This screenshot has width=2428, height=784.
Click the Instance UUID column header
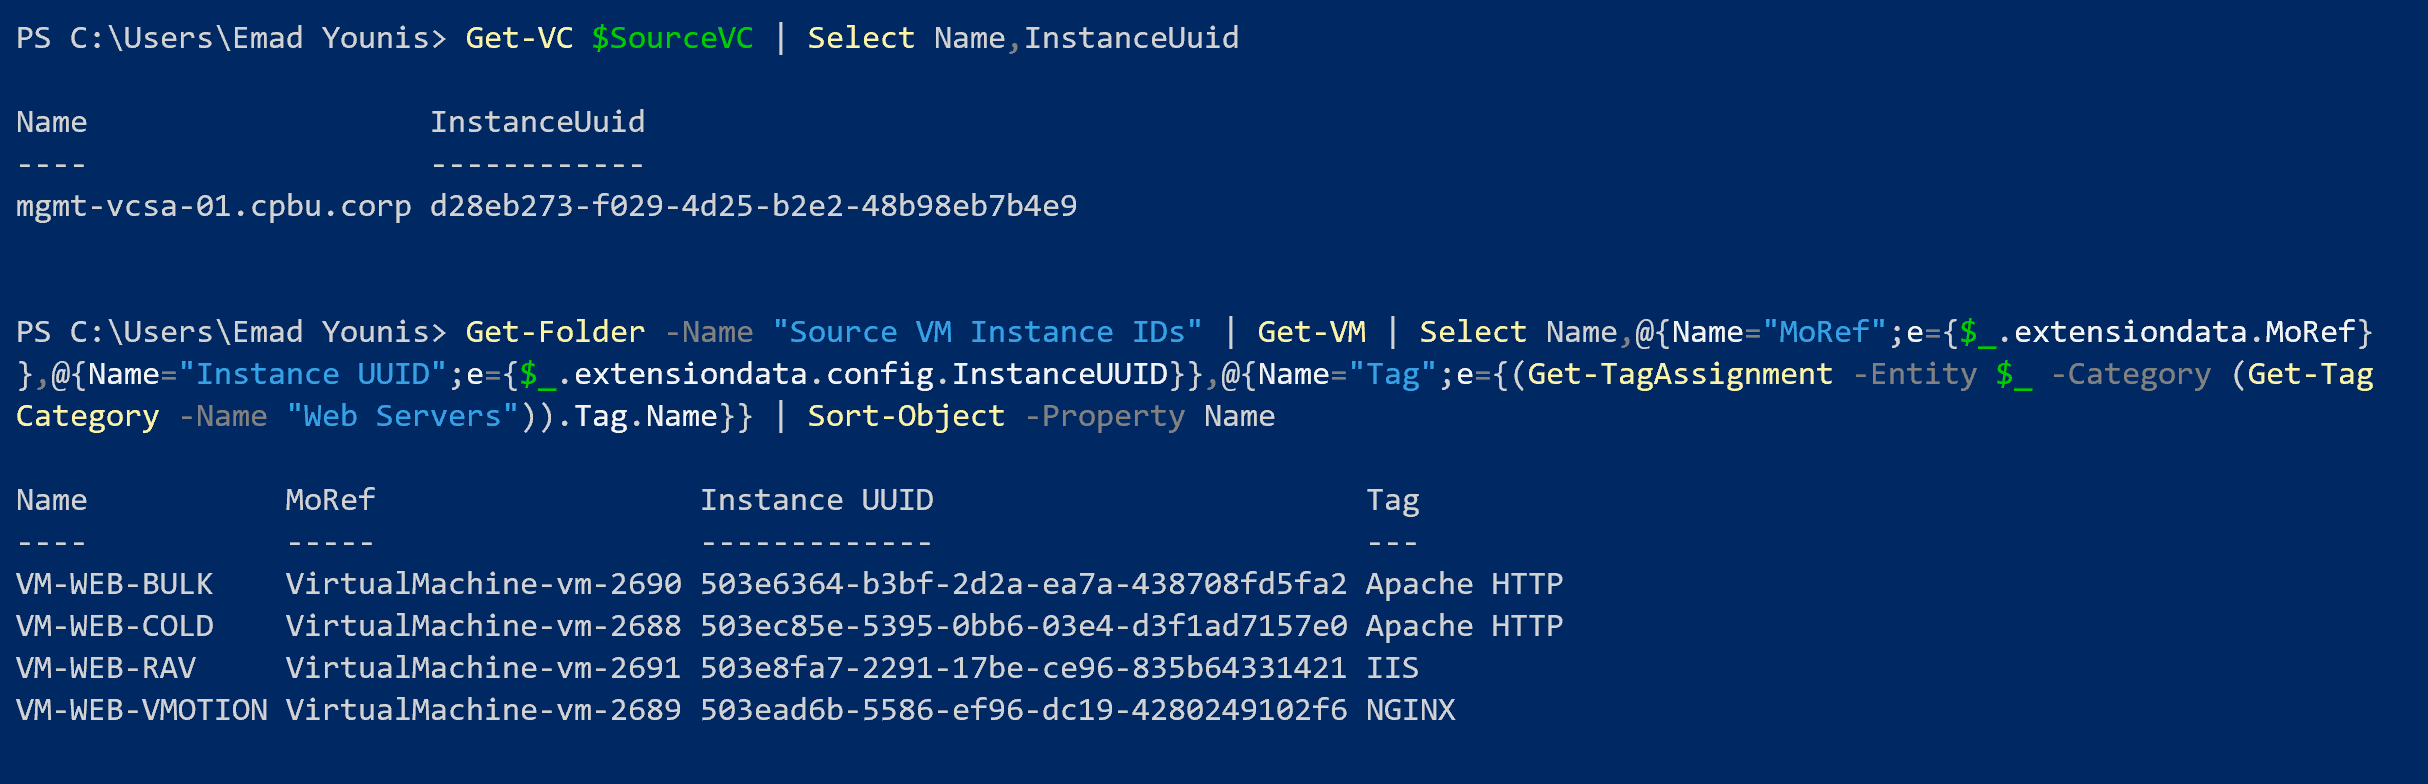click(816, 500)
